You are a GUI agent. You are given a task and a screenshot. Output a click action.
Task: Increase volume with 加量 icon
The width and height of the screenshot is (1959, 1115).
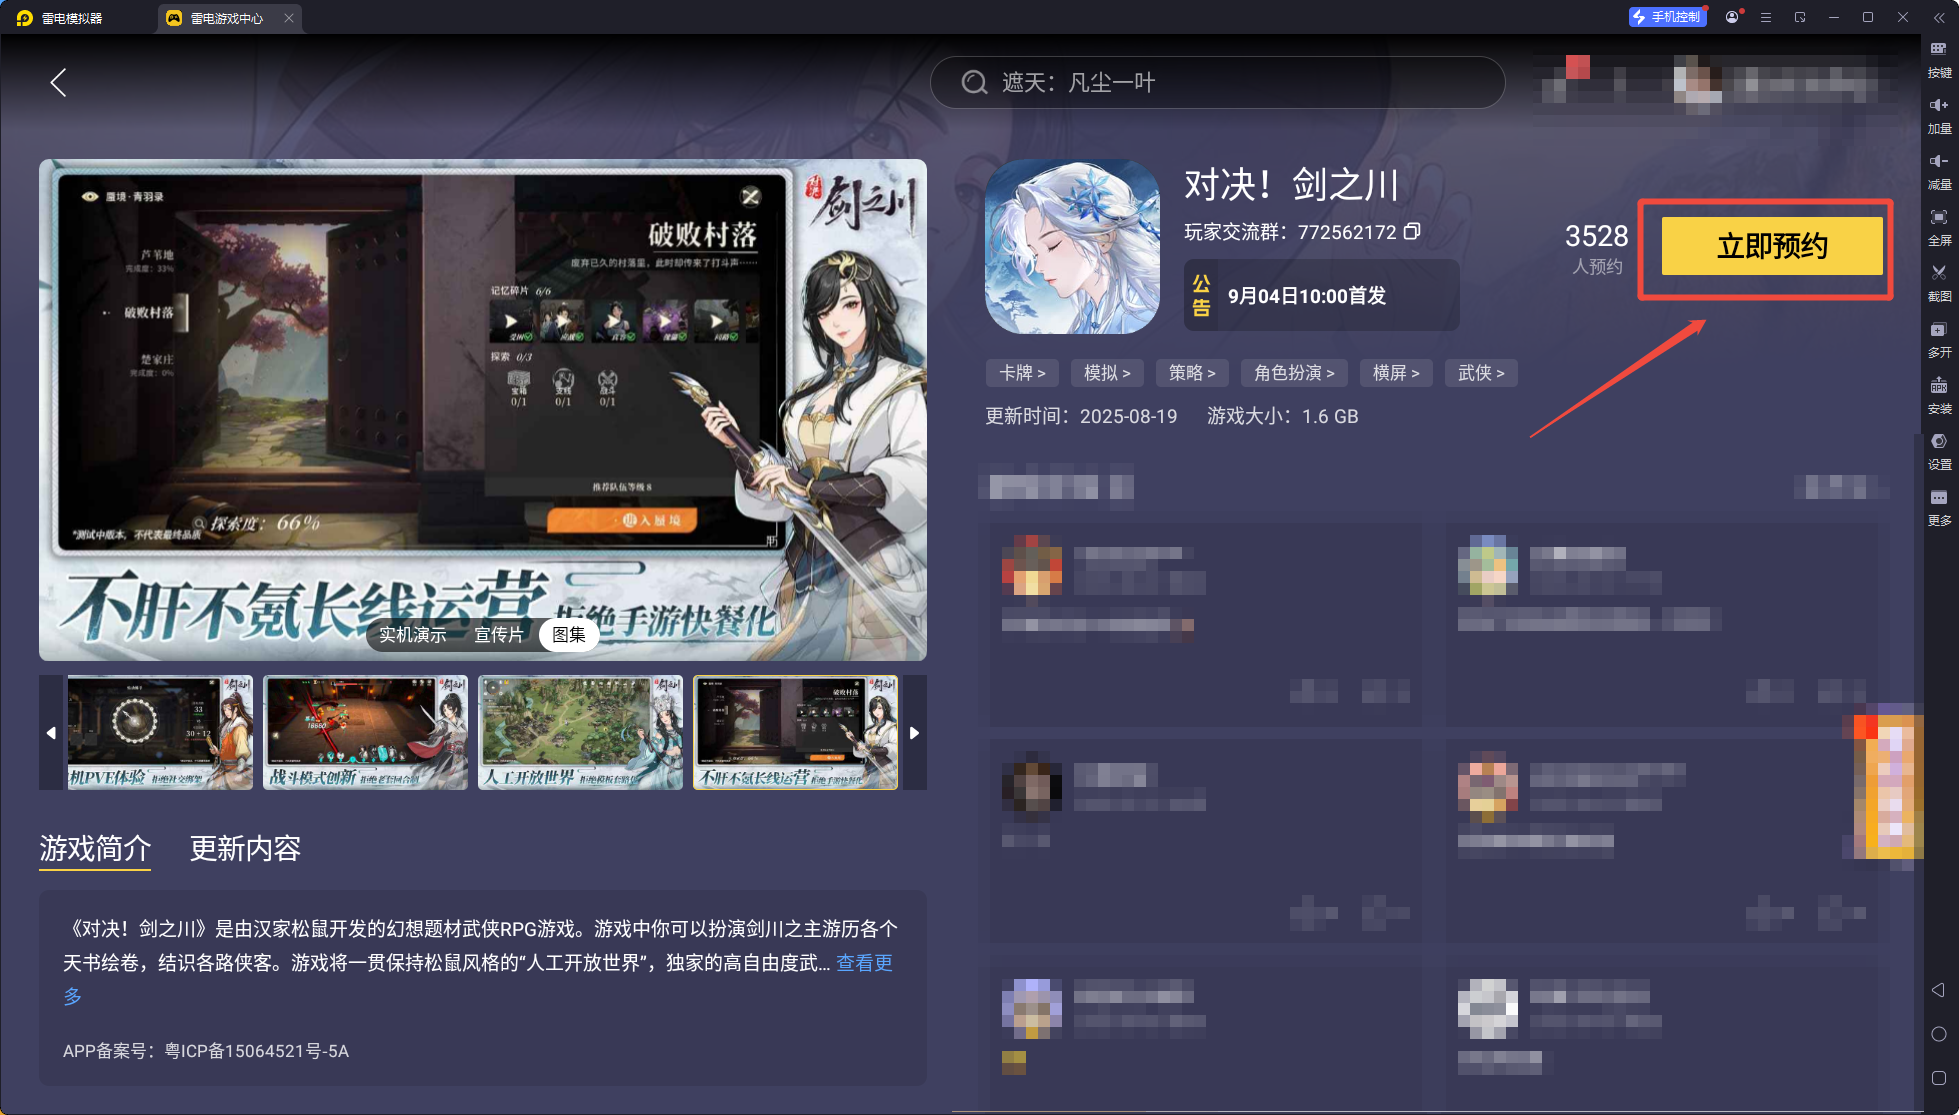pos(1939,114)
